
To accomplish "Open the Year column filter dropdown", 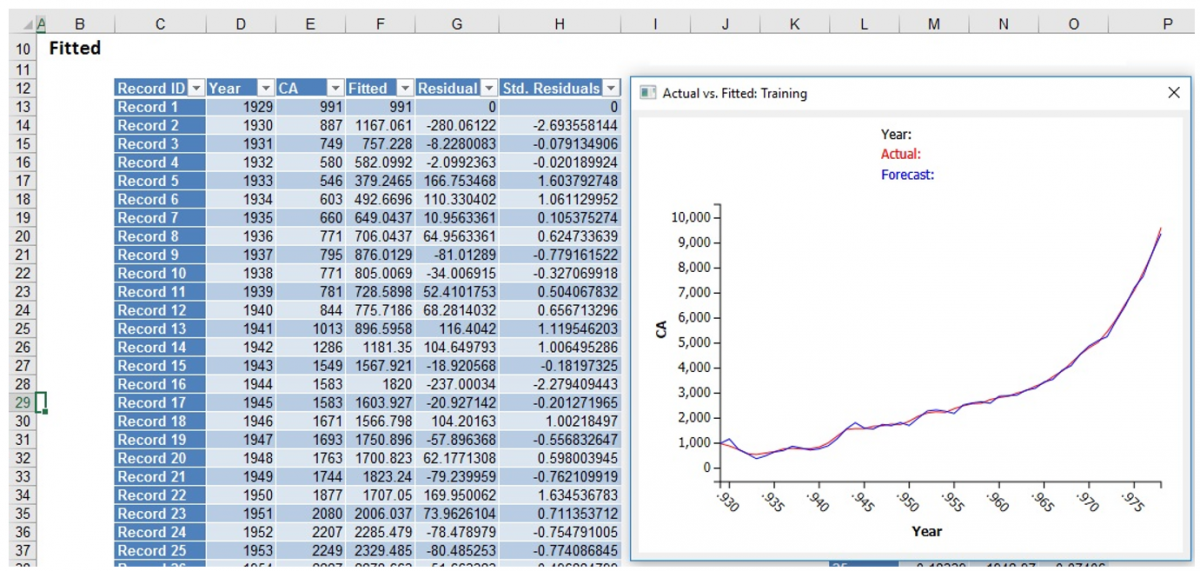I will tap(265, 88).
